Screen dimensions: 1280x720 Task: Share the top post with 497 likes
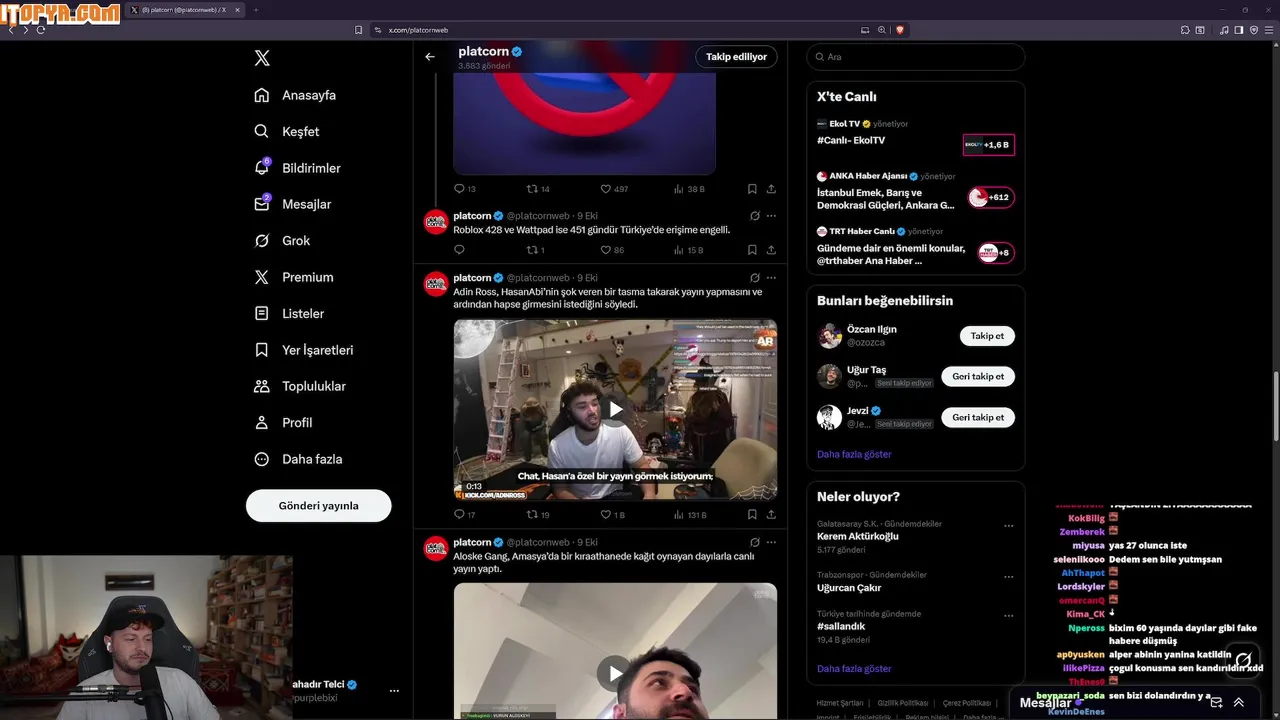click(771, 189)
